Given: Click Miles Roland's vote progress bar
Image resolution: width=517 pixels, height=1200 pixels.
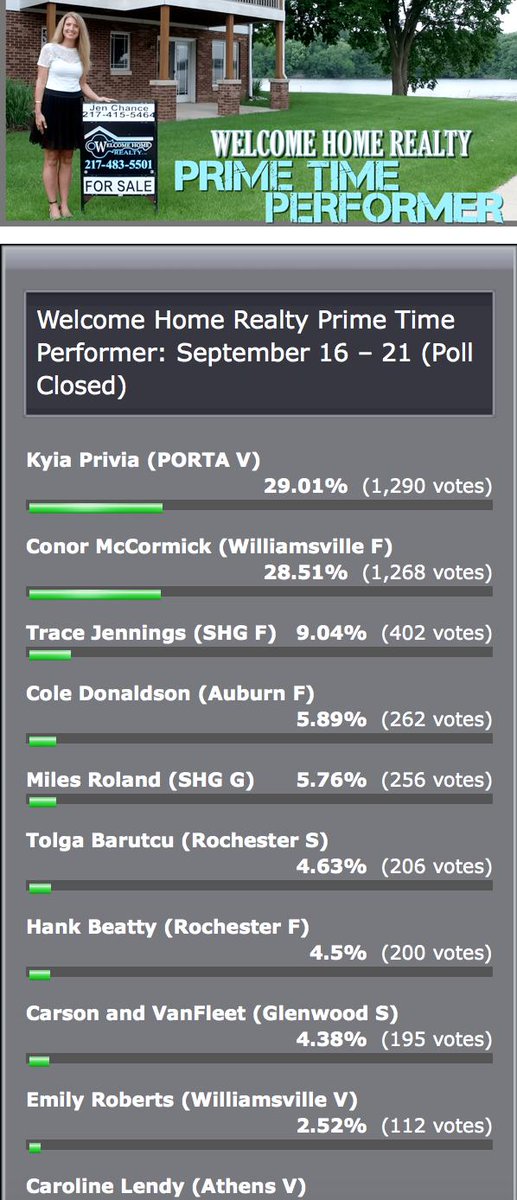Looking at the screenshot, I should click(259, 800).
